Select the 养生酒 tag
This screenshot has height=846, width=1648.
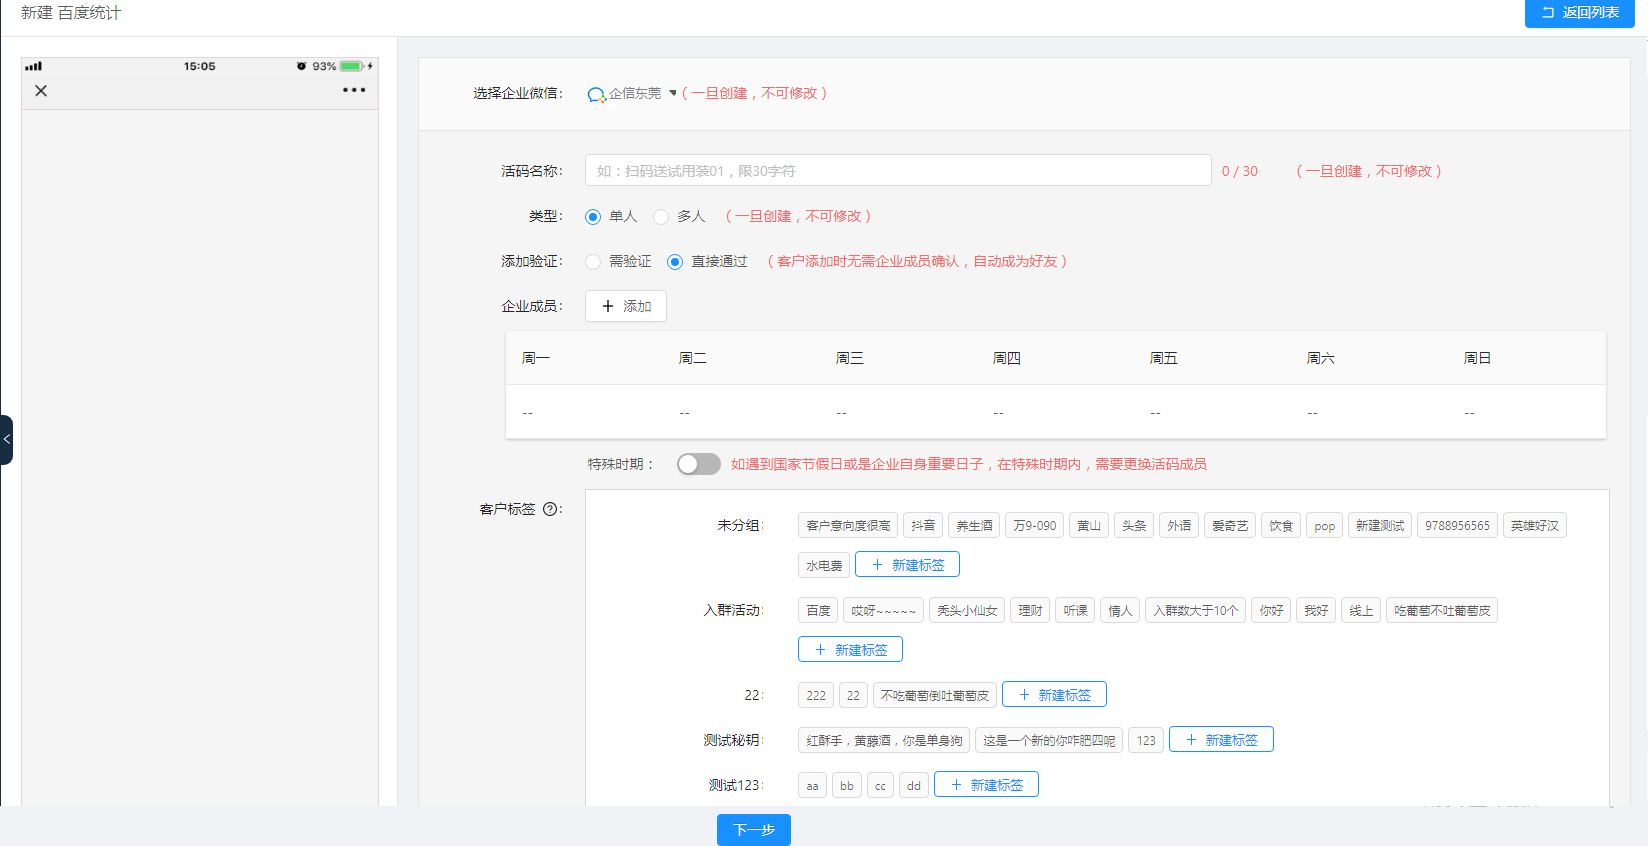974,525
